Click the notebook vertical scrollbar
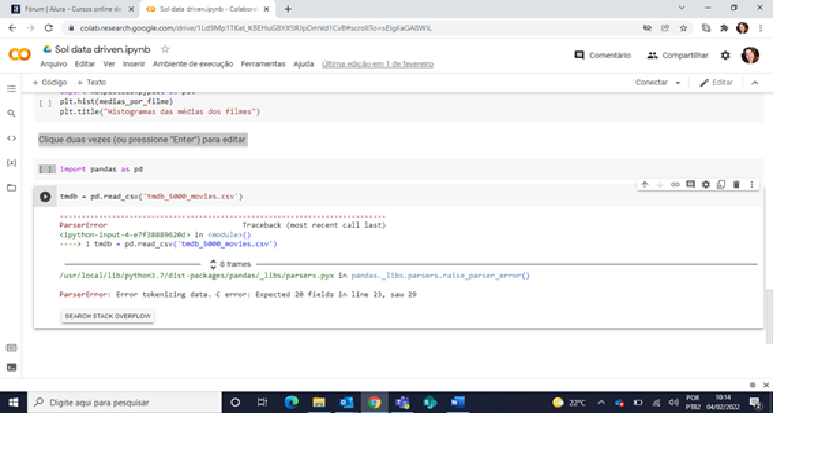The image size is (819, 460). (769, 316)
